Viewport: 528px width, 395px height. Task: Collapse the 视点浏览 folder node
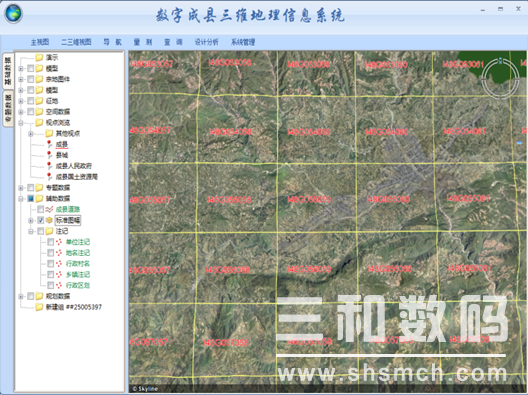pos(21,123)
